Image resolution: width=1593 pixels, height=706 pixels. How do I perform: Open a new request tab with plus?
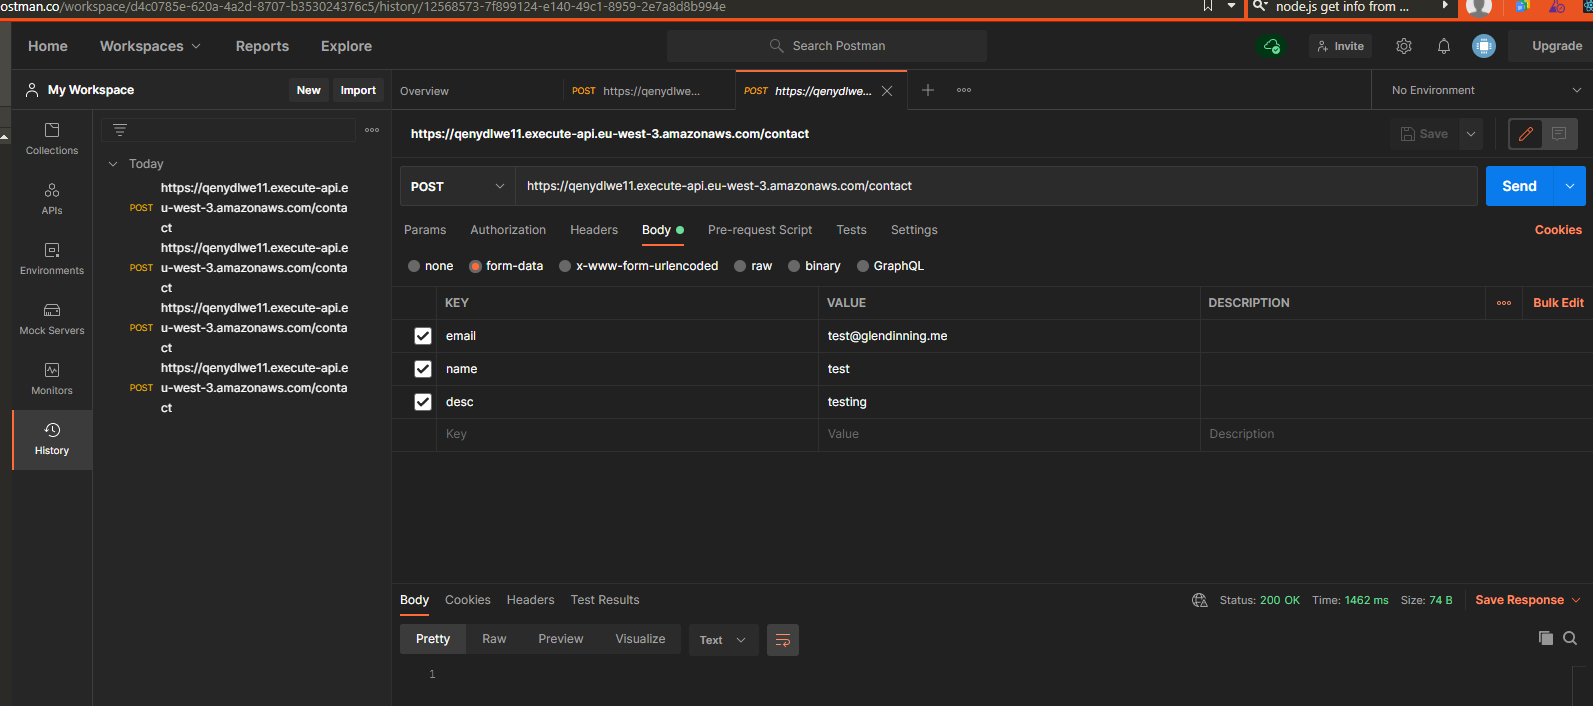click(928, 90)
